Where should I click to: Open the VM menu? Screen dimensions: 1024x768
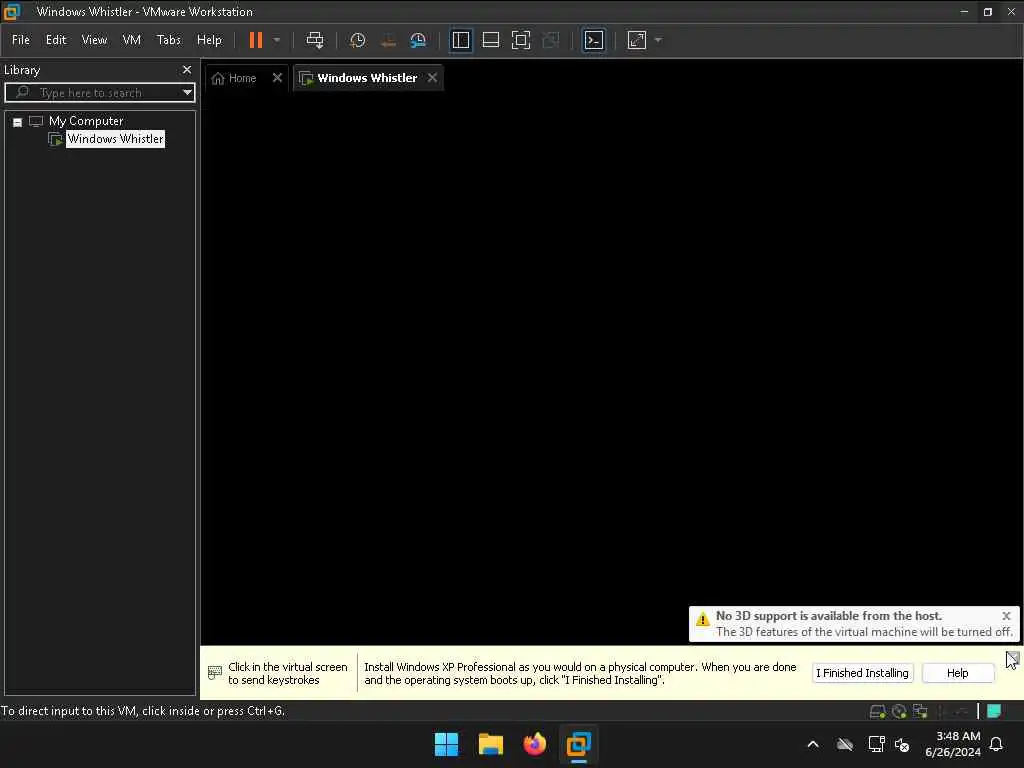click(131, 40)
